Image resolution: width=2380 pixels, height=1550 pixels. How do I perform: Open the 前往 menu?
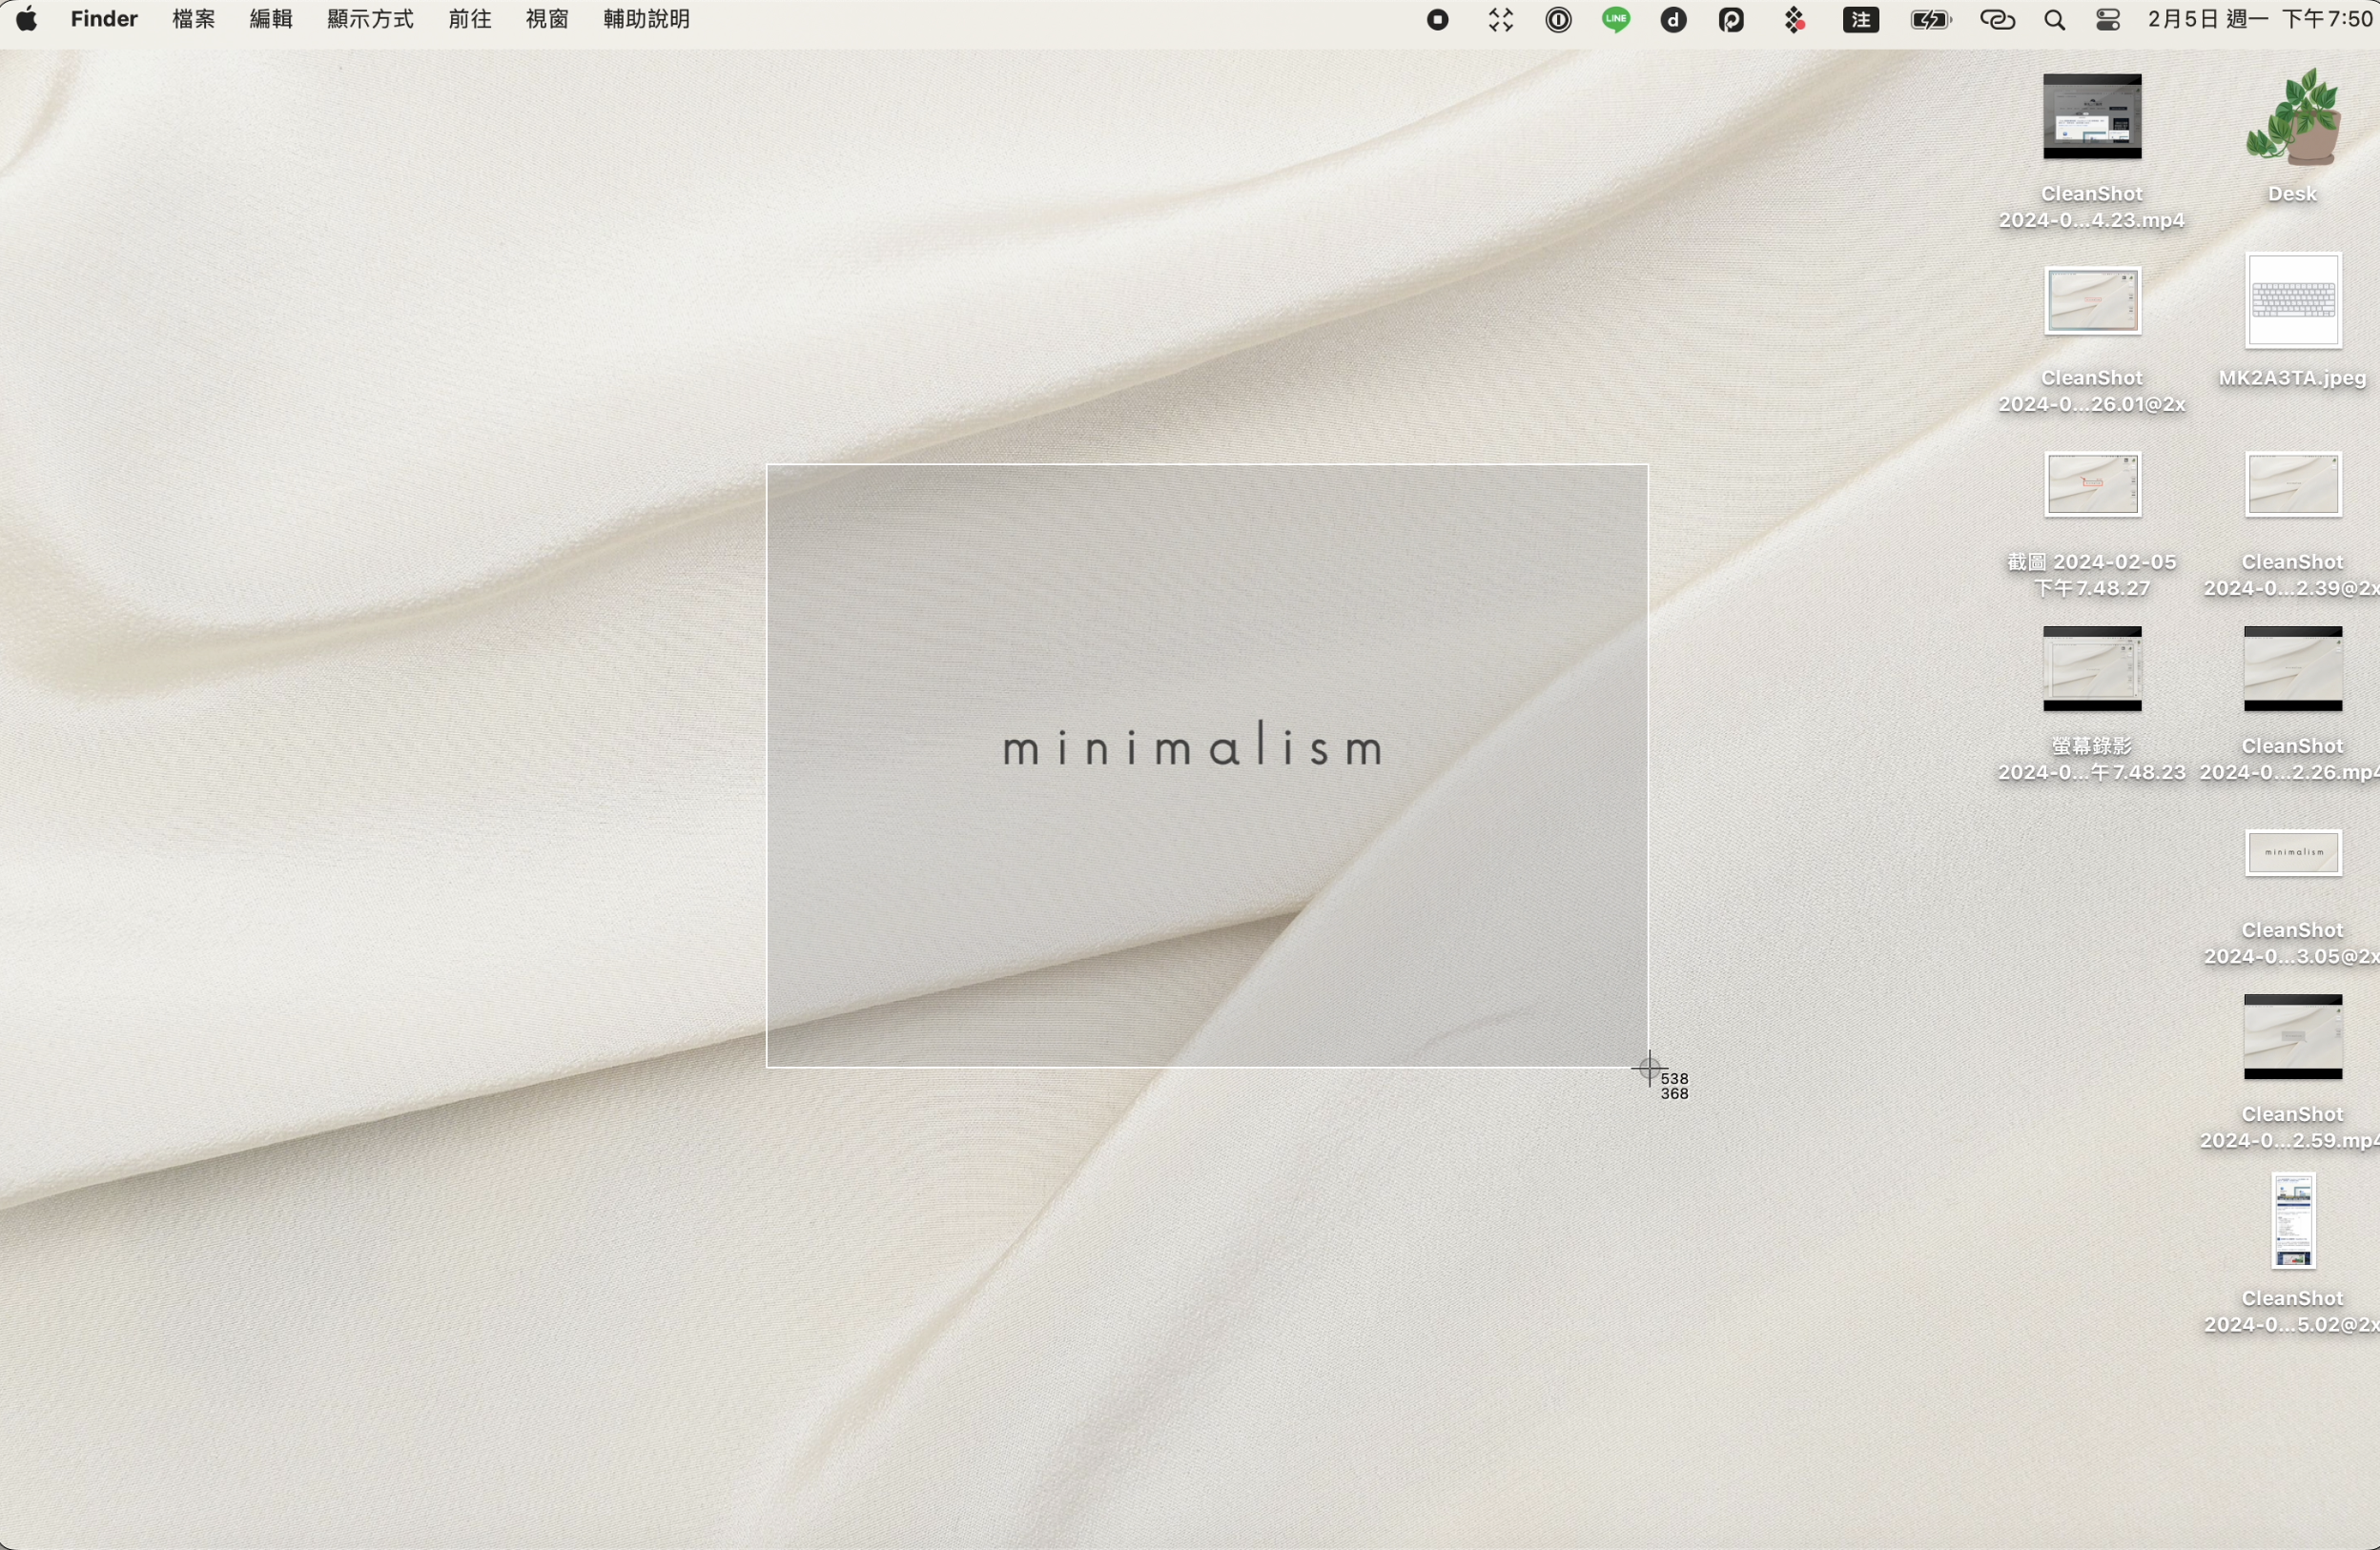pos(470,19)
